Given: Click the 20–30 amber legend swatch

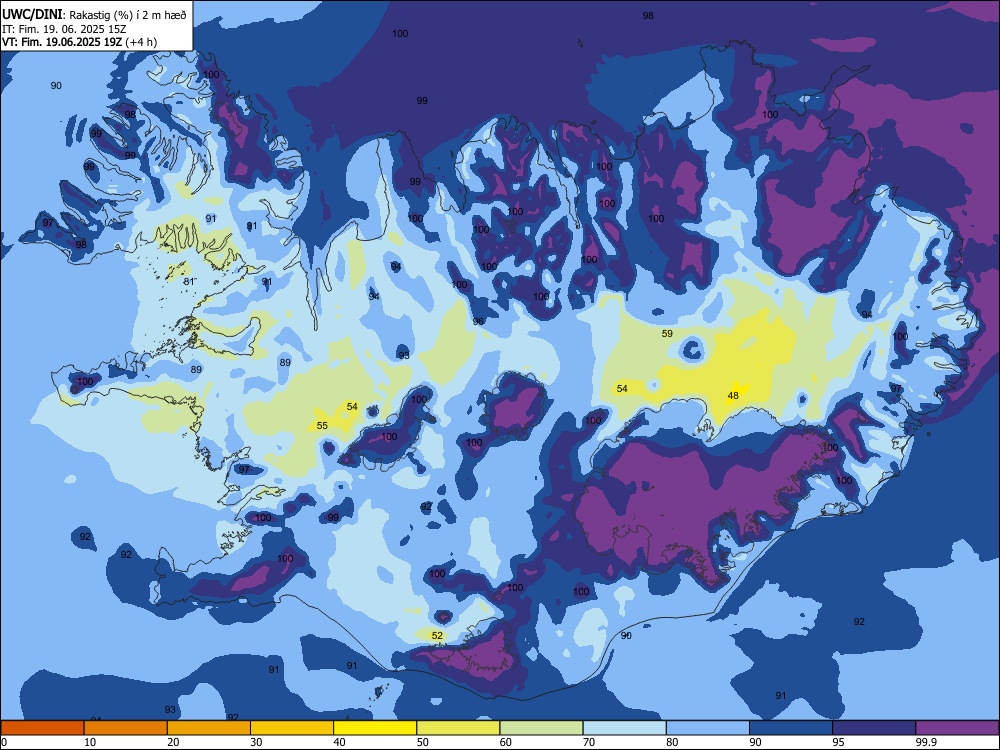Looking at the screenshot, I should tap(209, 728).
